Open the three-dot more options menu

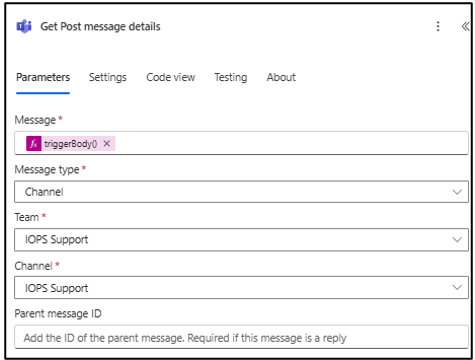click(438, 26)
